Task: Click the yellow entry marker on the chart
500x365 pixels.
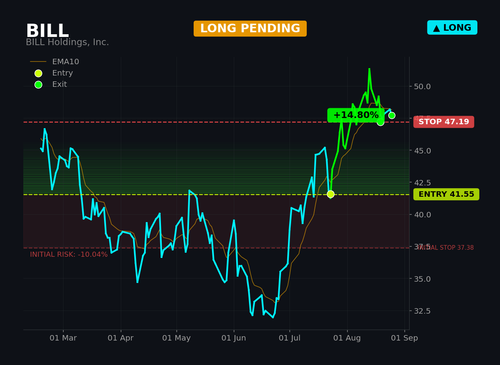Action: click(330, 194)
